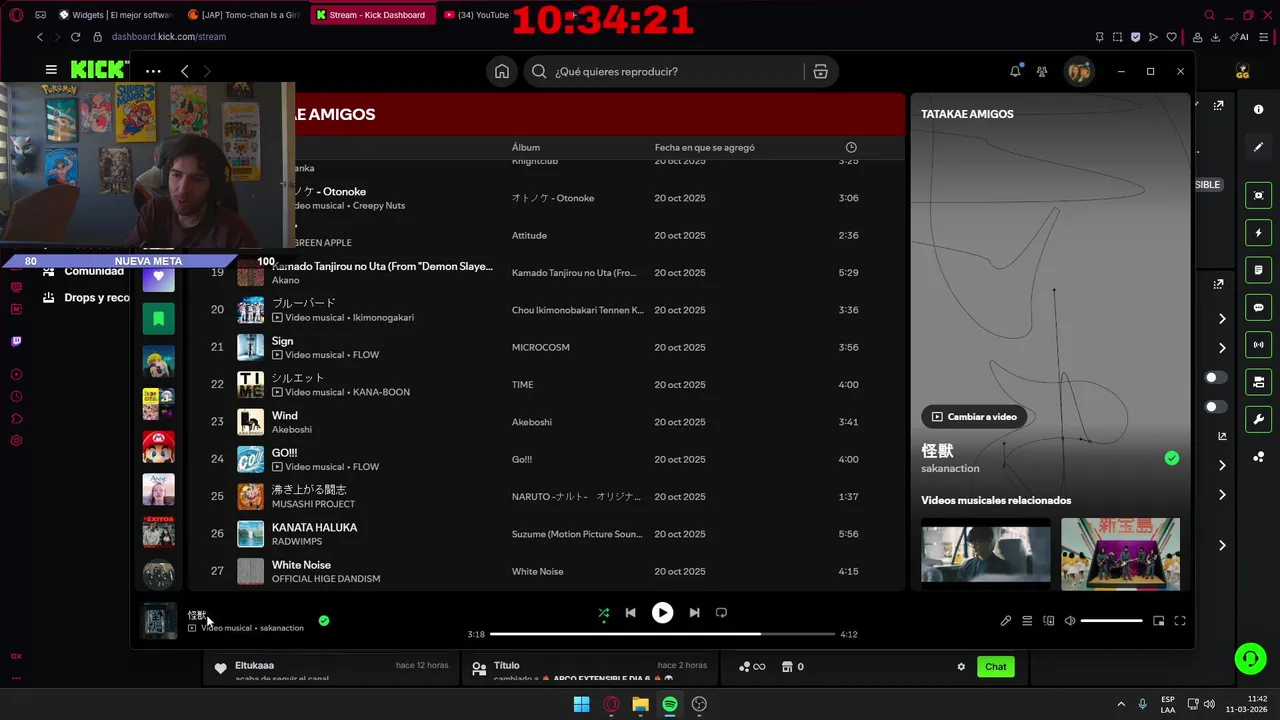The width and height of the screenshot is (1280, 720).
Task: Open the lyrics microphone icon
Action: pos(1006,621)
